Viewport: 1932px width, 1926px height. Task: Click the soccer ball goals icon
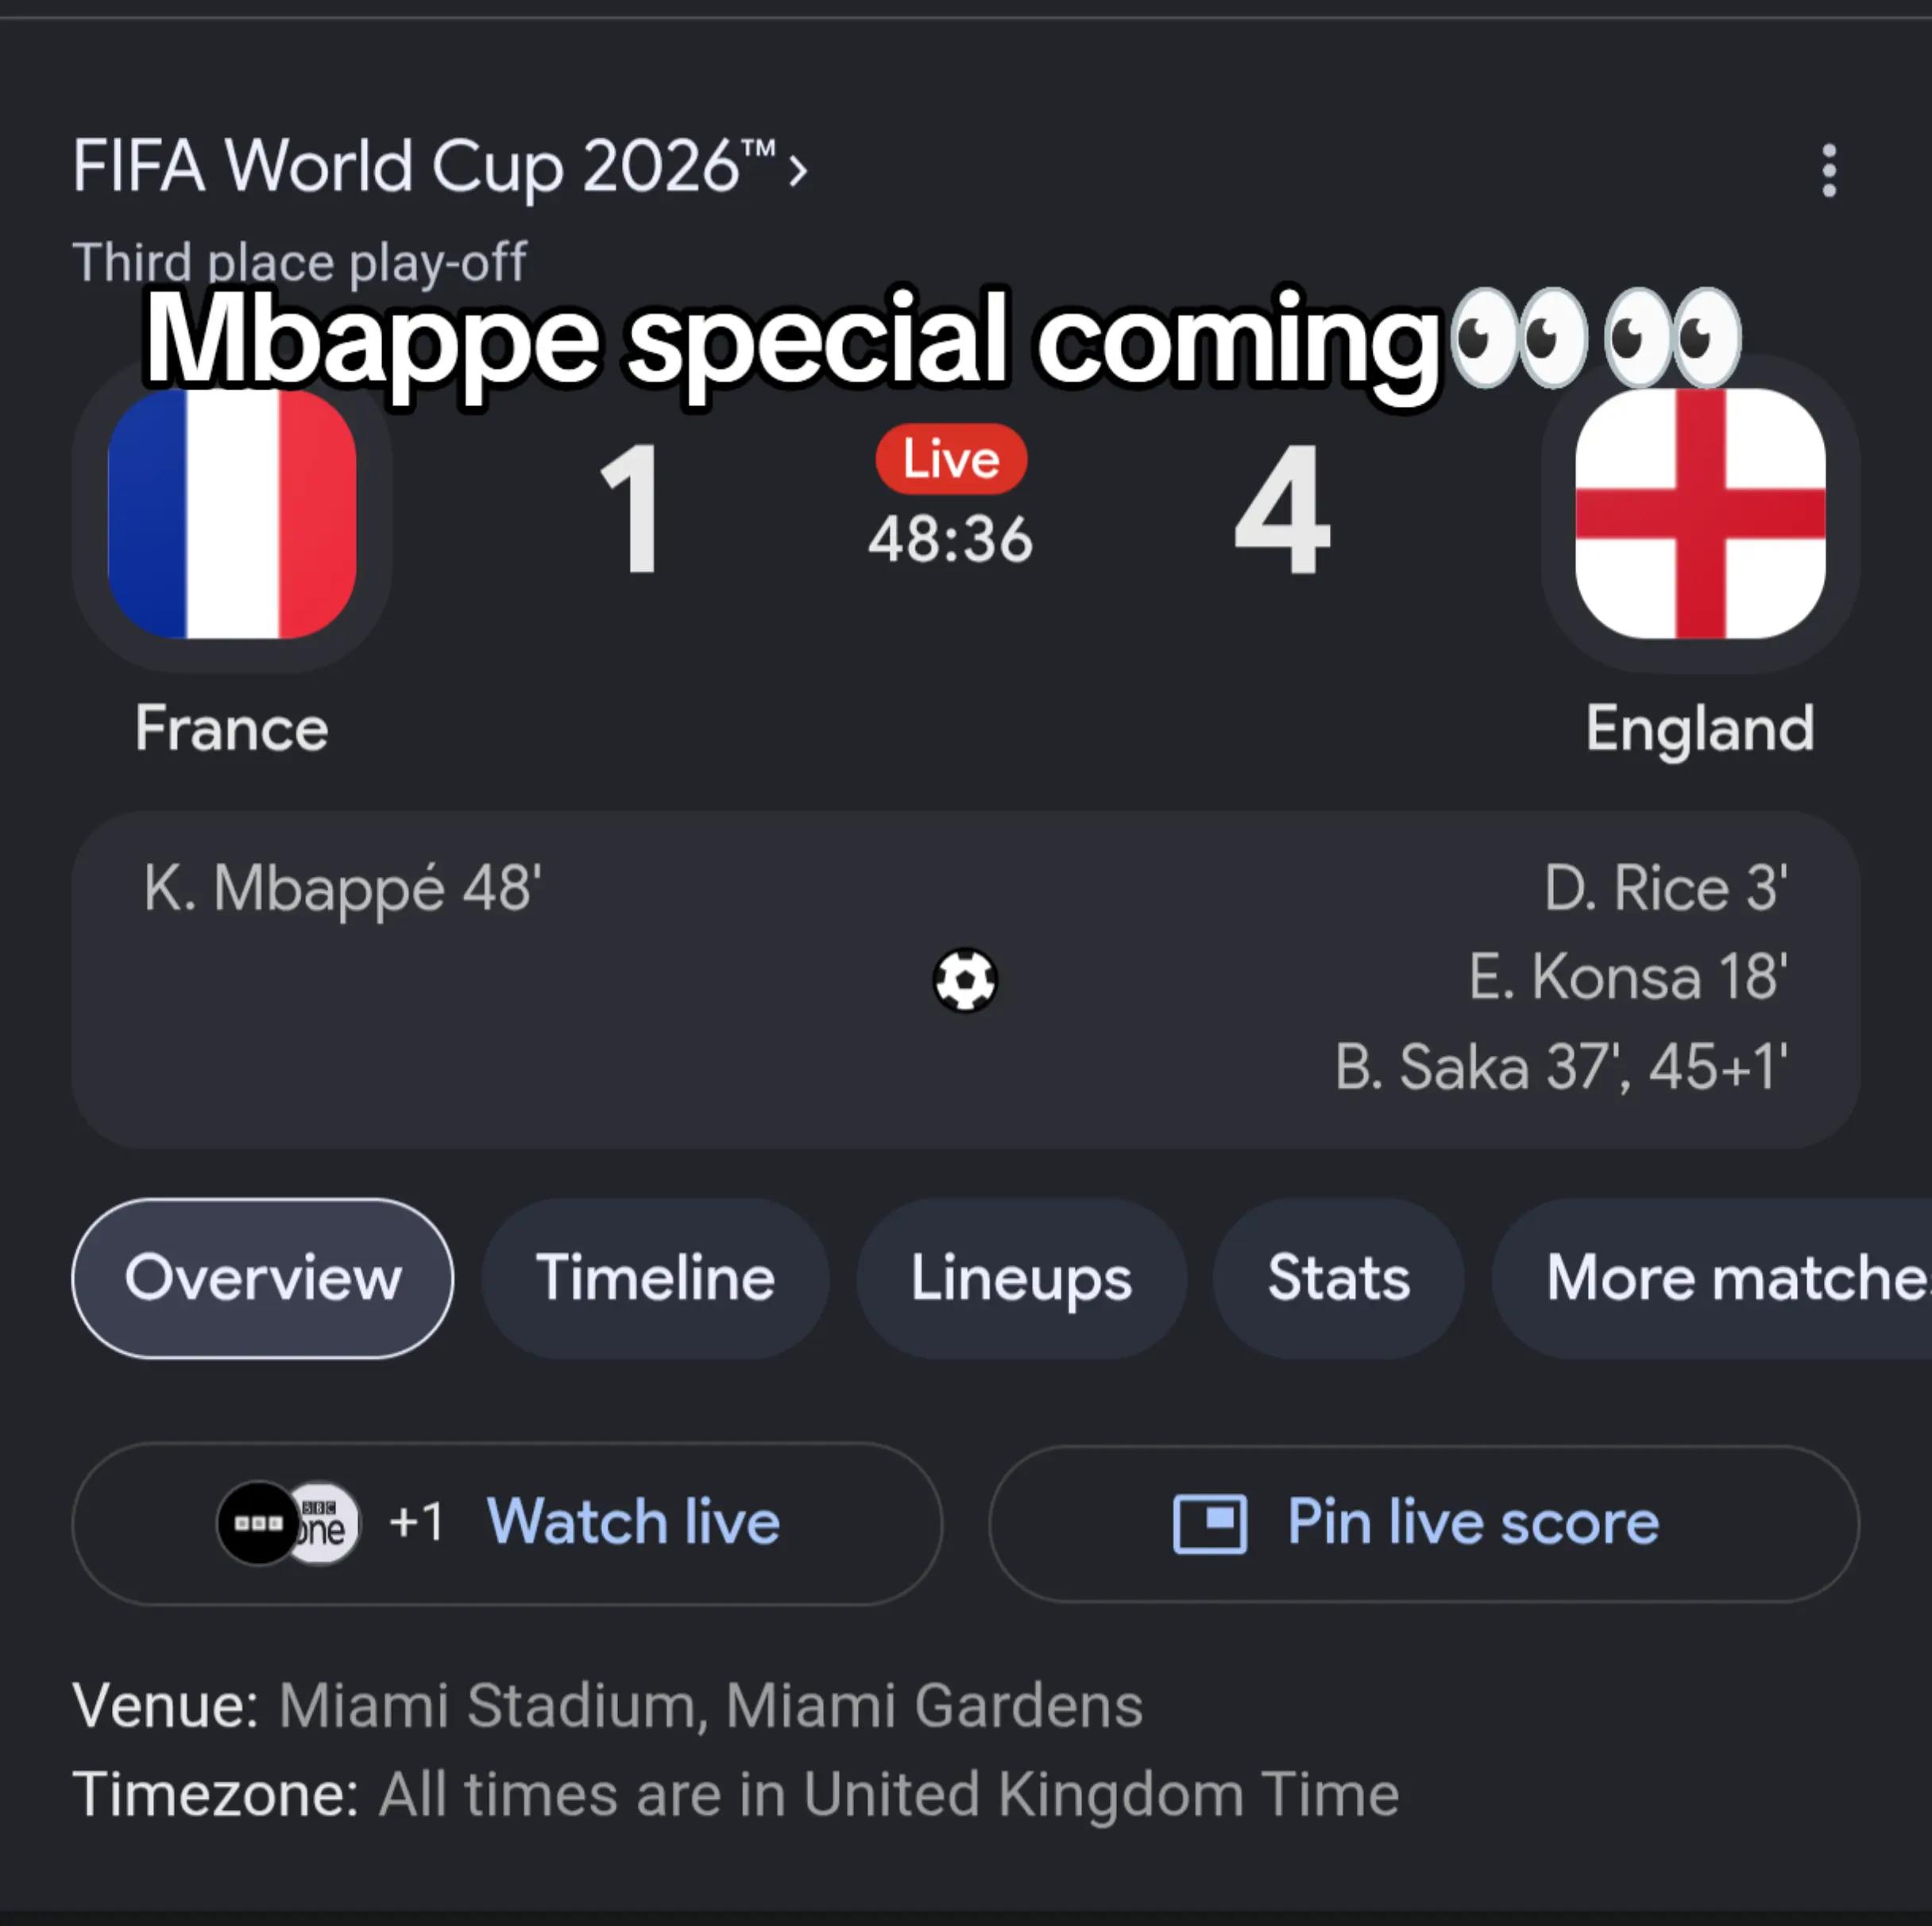point(965,980)
